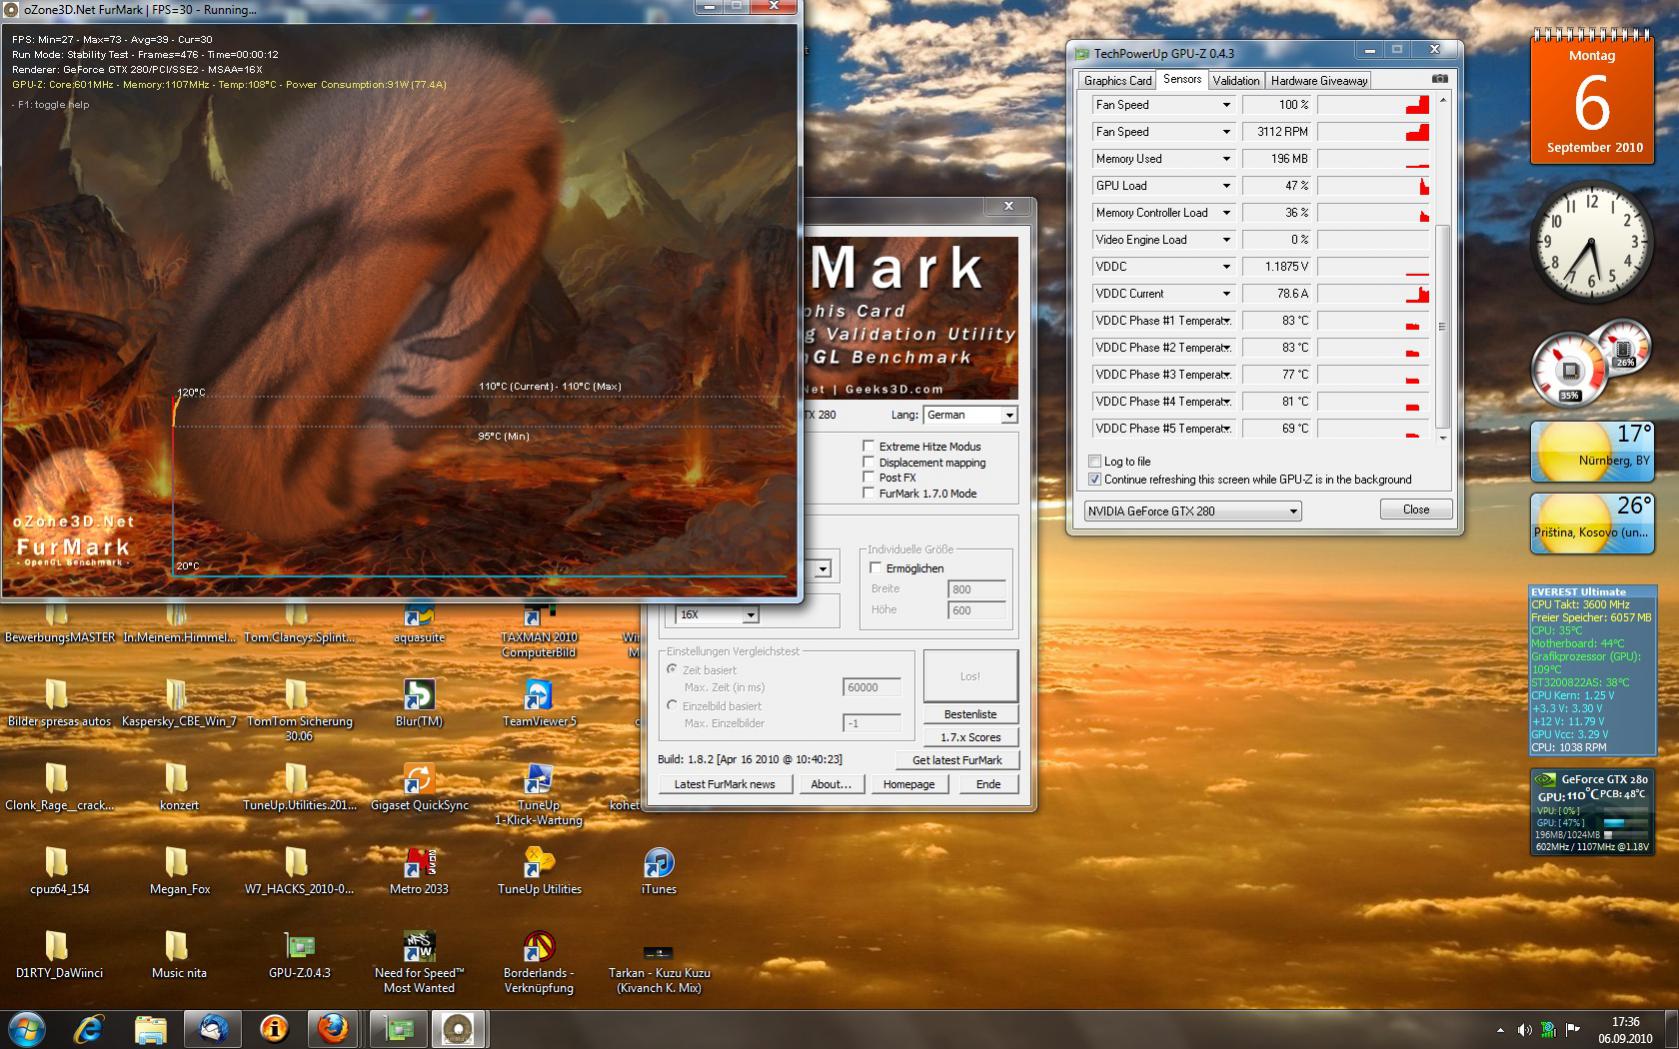The height and width of the screenshot is (1049, 1679).
Task: Select the Metro 2033 desktop icon
Action: (x=419, y=871)
